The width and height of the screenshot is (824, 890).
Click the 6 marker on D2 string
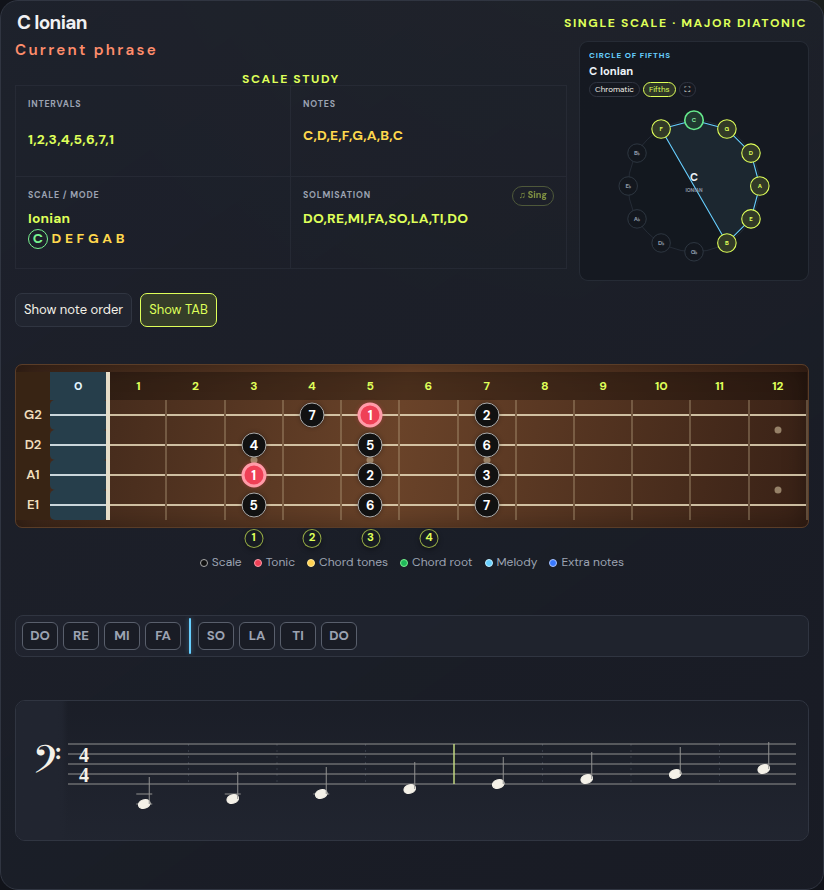486,445
